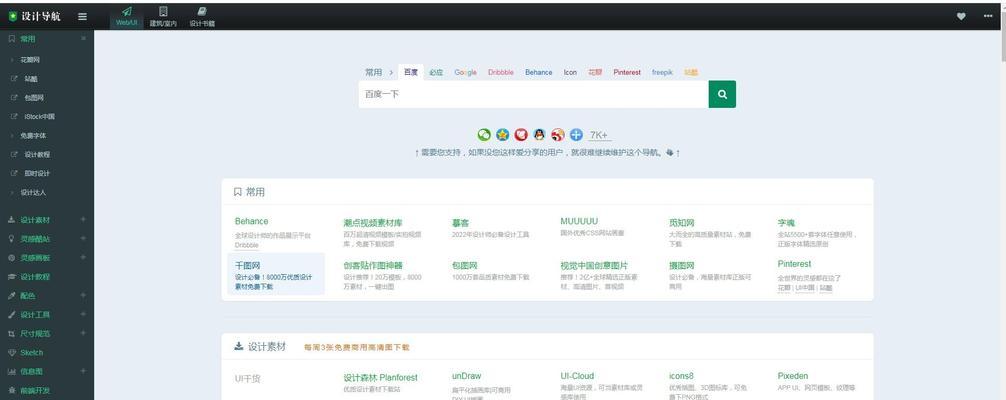The width and height of the screenshot is (1006, 400).
Task: Expand 尺寸规范 with its plus icon
Action: [x=83, y=333]
